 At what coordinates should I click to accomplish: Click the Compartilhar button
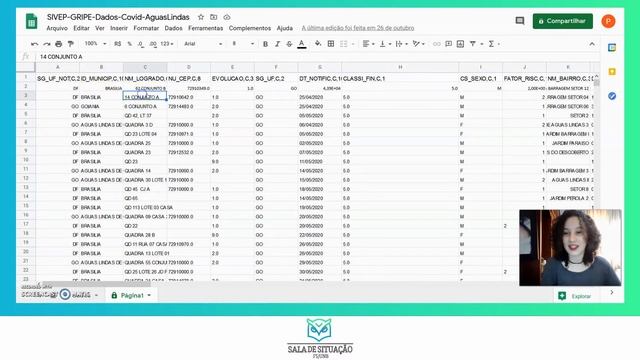click(562, 21)
